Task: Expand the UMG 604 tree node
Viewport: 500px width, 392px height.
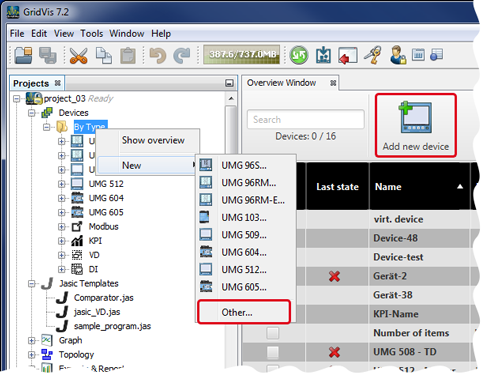Action: (62, 198)
